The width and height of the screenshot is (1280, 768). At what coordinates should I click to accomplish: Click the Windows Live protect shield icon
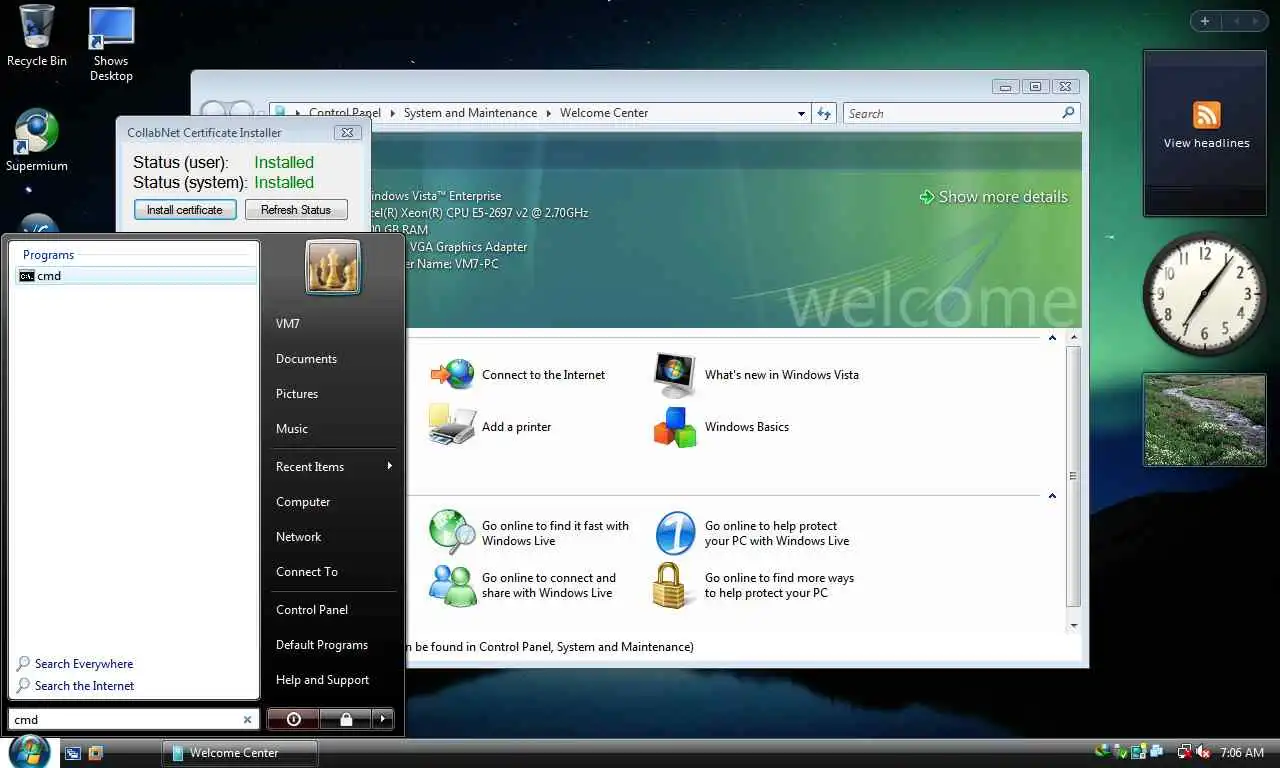[675, 533]
